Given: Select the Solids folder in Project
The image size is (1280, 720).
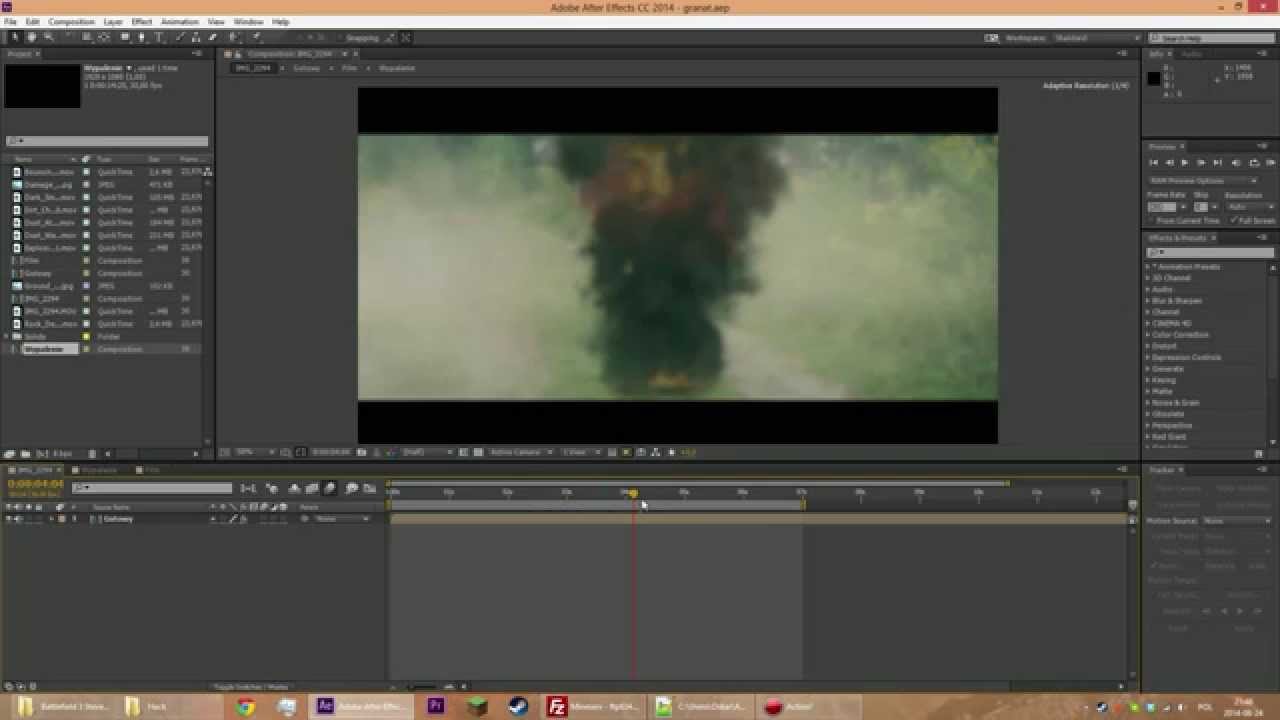Looking at the screenshot, I should tap(35, 336).
